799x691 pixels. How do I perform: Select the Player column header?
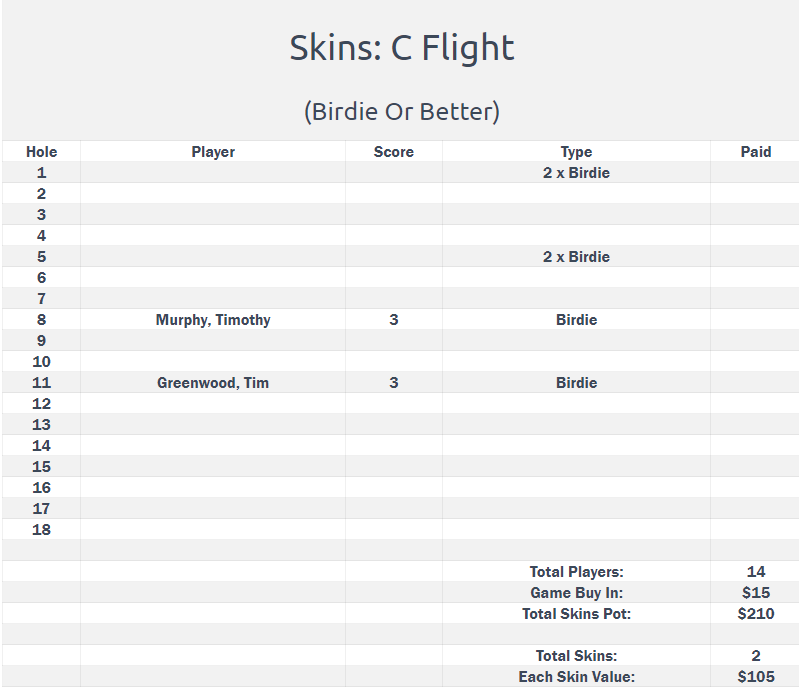point(213,152)
